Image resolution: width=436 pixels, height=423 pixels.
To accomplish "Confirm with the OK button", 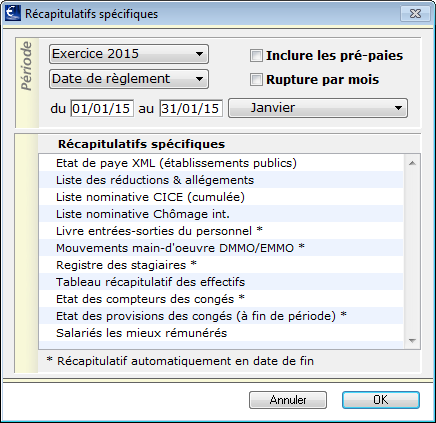I will (x=381, y=400).
